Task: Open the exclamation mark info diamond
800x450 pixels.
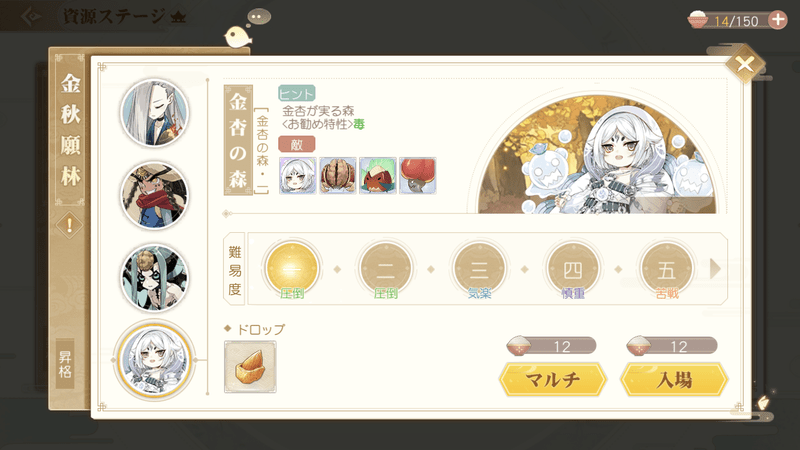Action: [69, 225]
